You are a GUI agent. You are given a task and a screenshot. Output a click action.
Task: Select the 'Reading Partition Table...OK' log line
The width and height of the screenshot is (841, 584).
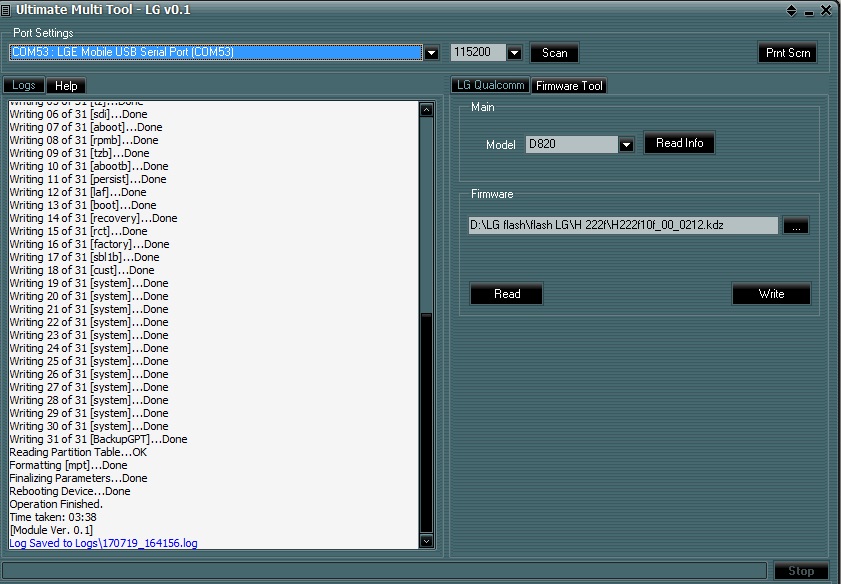click(78, 453)
